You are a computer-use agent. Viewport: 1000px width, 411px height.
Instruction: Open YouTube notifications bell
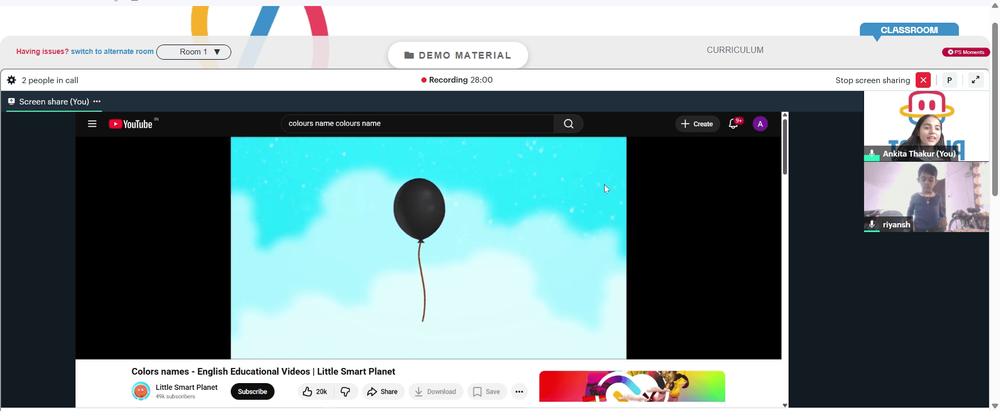tap(734, 124)
